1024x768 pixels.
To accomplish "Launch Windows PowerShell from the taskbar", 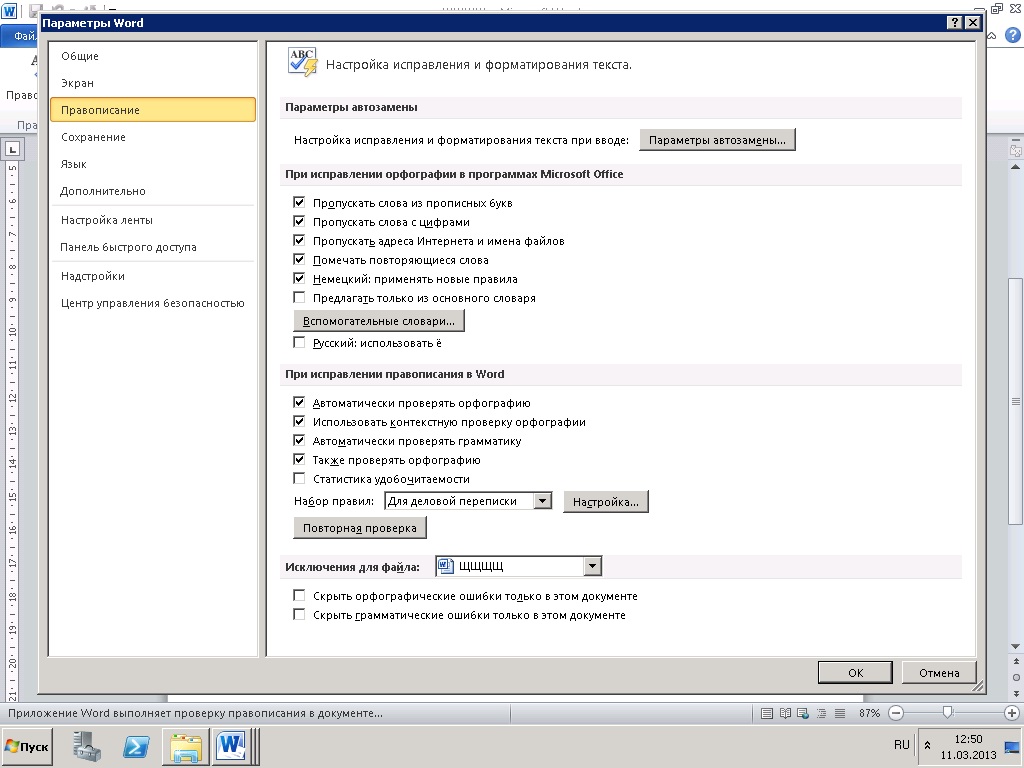I will [136, 746].
